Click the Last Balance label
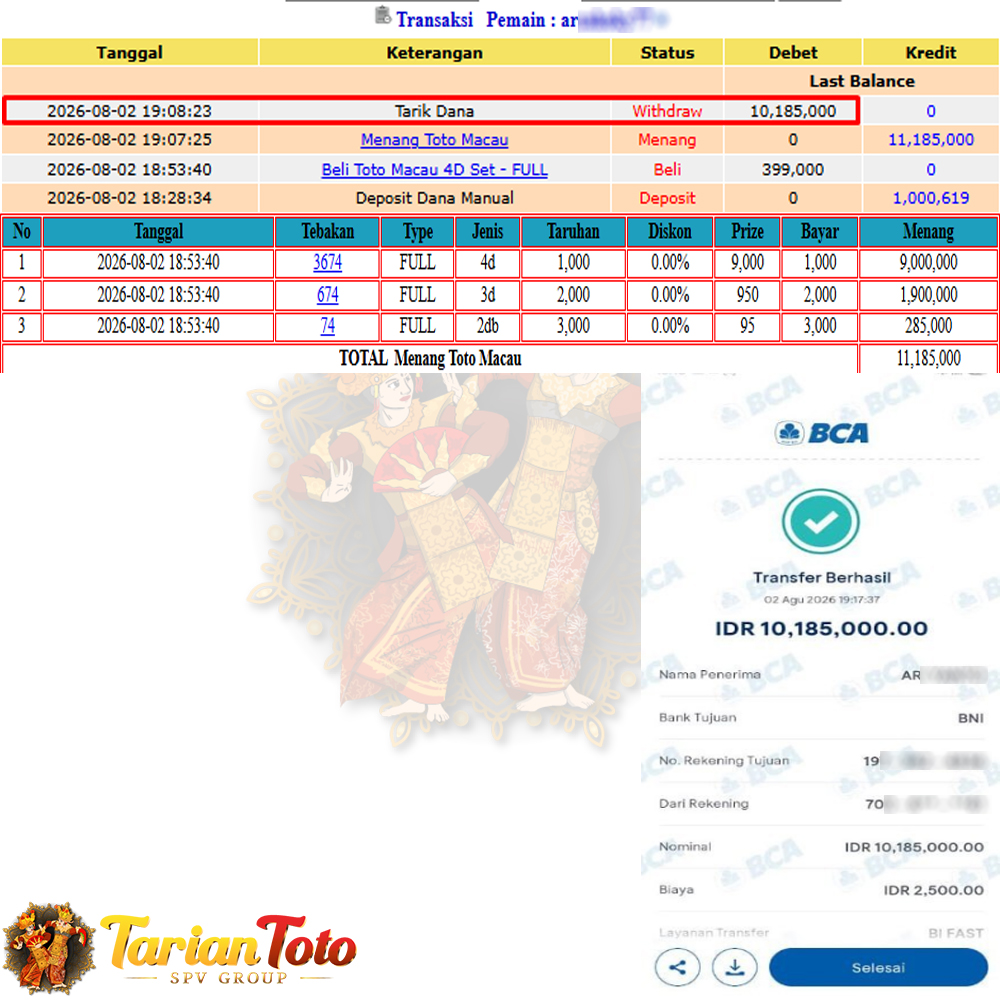The image size is (1000, 1000). 862,81
